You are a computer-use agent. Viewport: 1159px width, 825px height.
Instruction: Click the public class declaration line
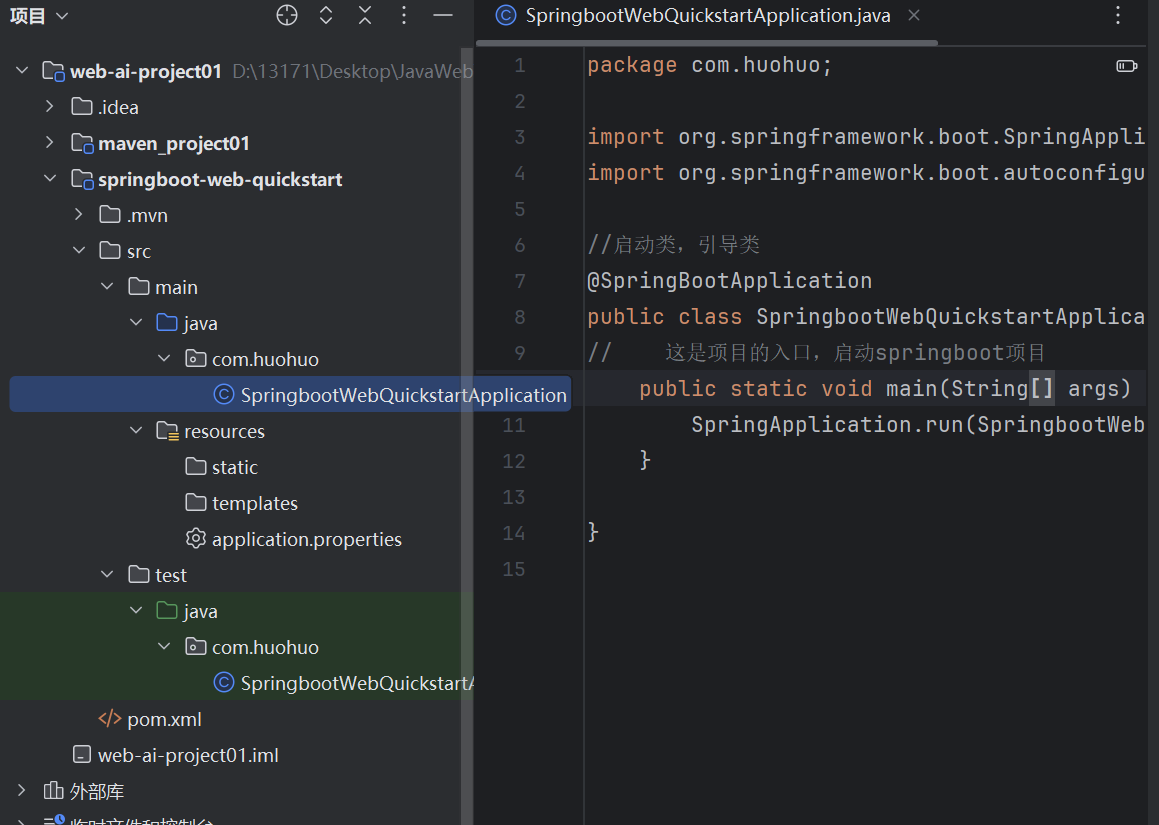[x=866, y=316]
